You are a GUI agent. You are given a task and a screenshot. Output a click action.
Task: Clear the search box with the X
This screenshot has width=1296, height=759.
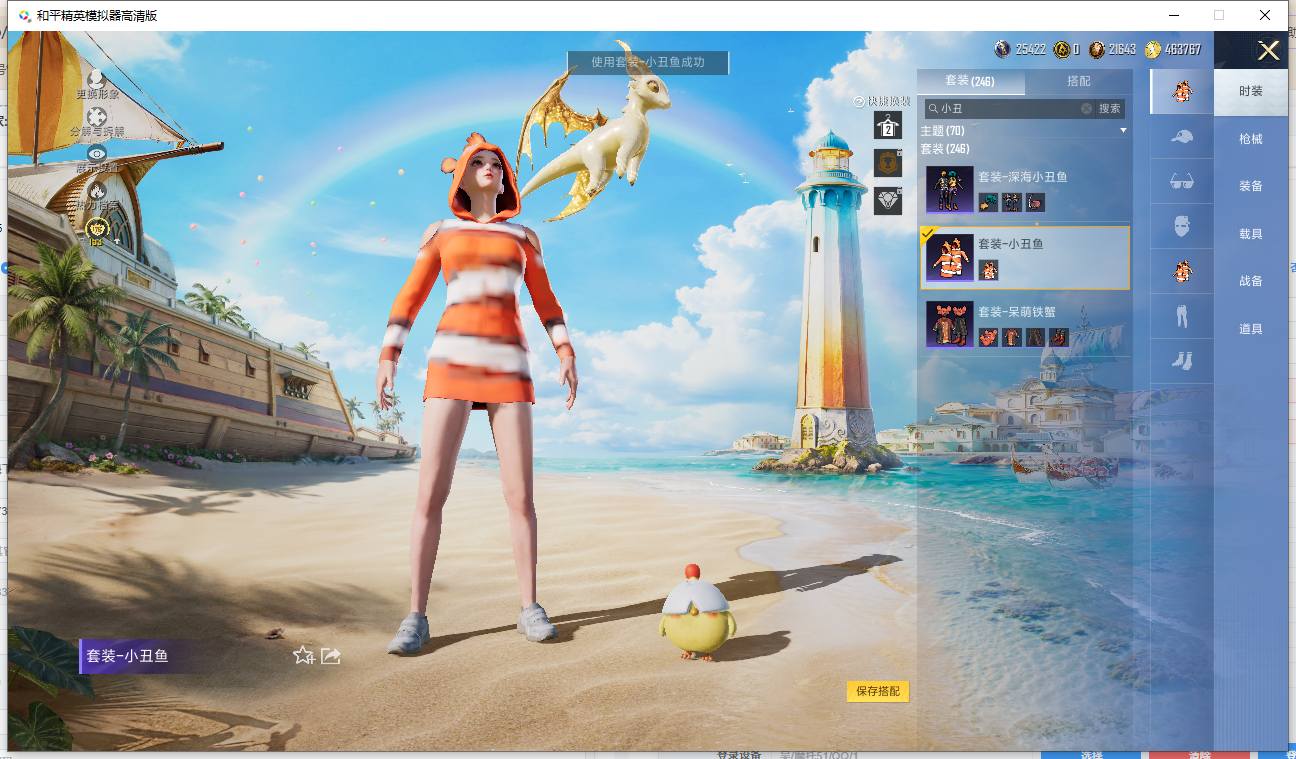(x=1086, y=108)
